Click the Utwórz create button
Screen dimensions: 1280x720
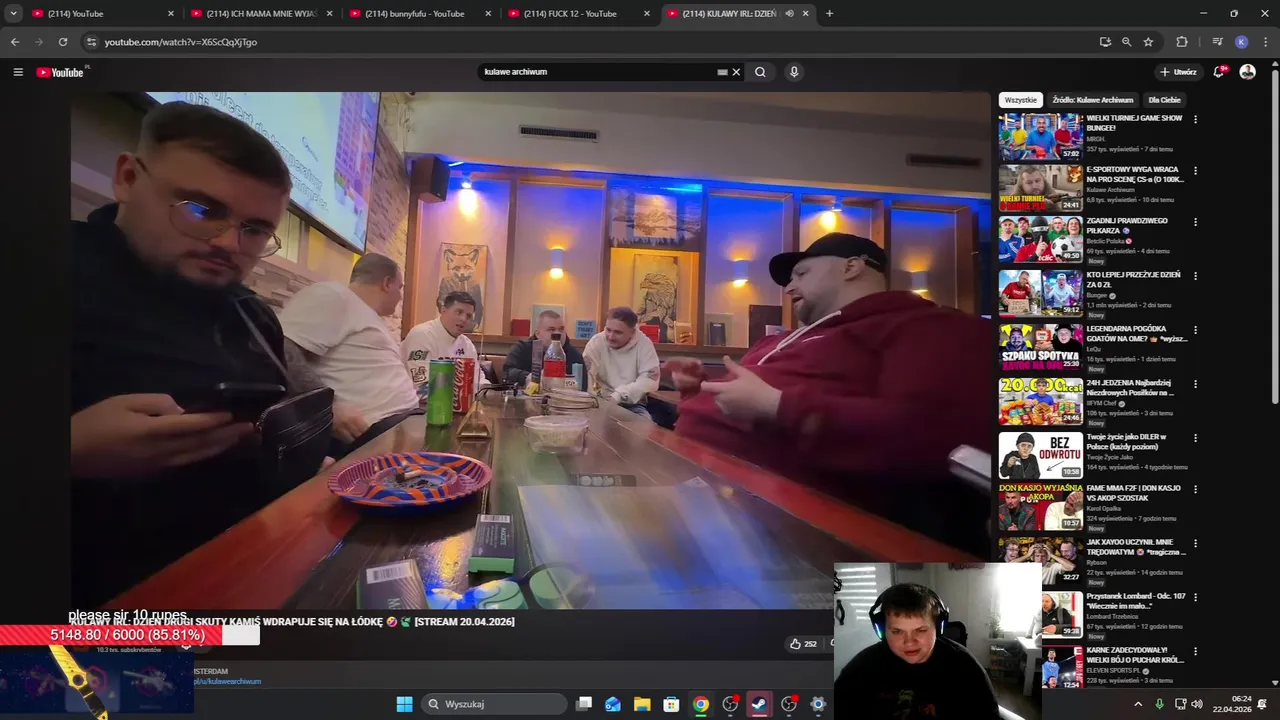pyautogui.click(x=1178, y=72)
